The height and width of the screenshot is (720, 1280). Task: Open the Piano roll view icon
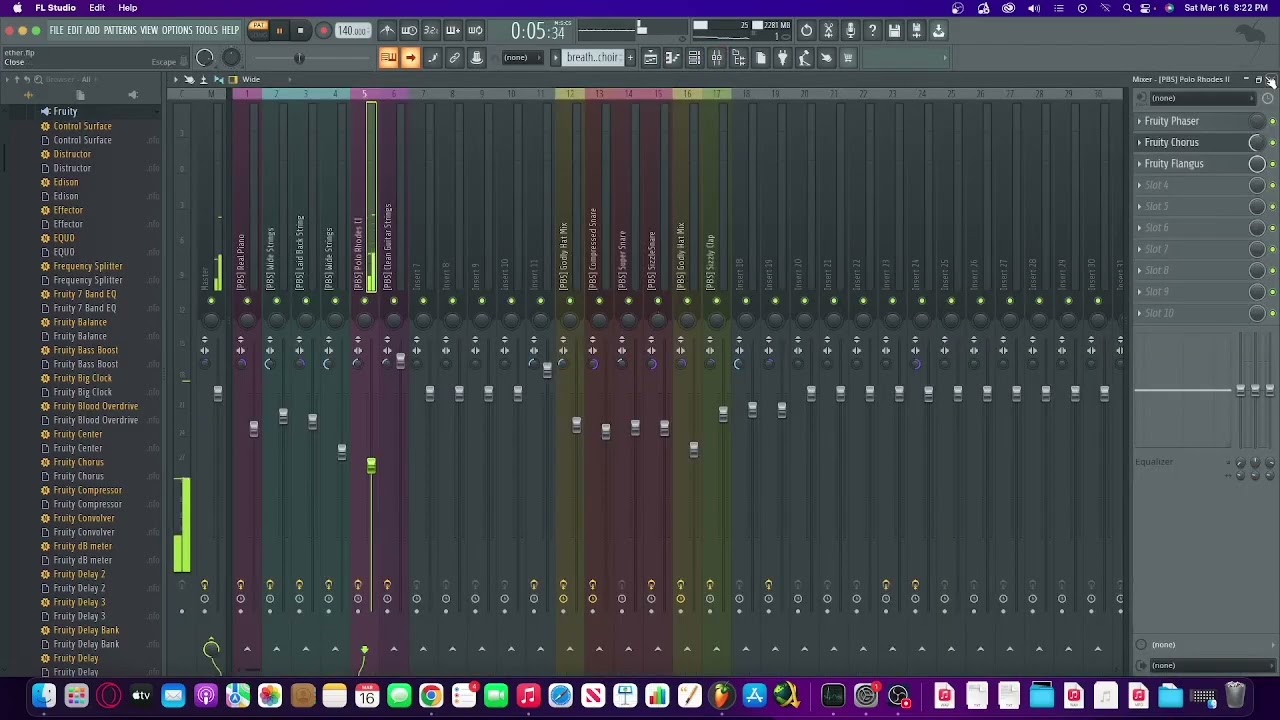[672, 58]
